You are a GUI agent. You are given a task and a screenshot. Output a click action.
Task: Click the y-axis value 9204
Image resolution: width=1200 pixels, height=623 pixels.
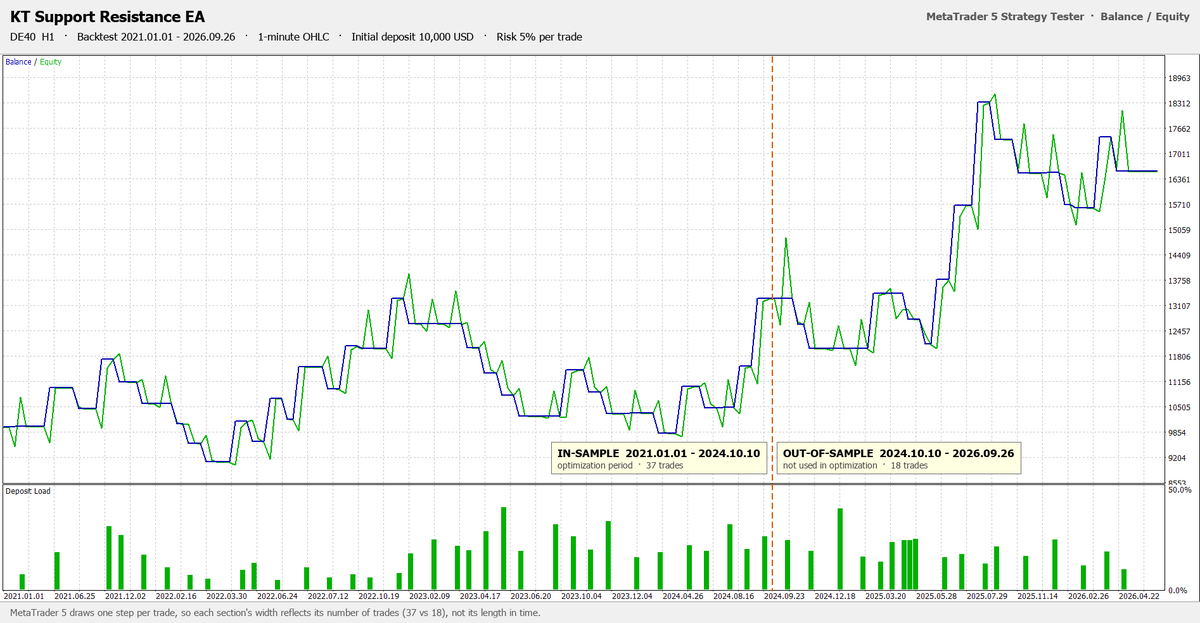(x=1178, y=458)
